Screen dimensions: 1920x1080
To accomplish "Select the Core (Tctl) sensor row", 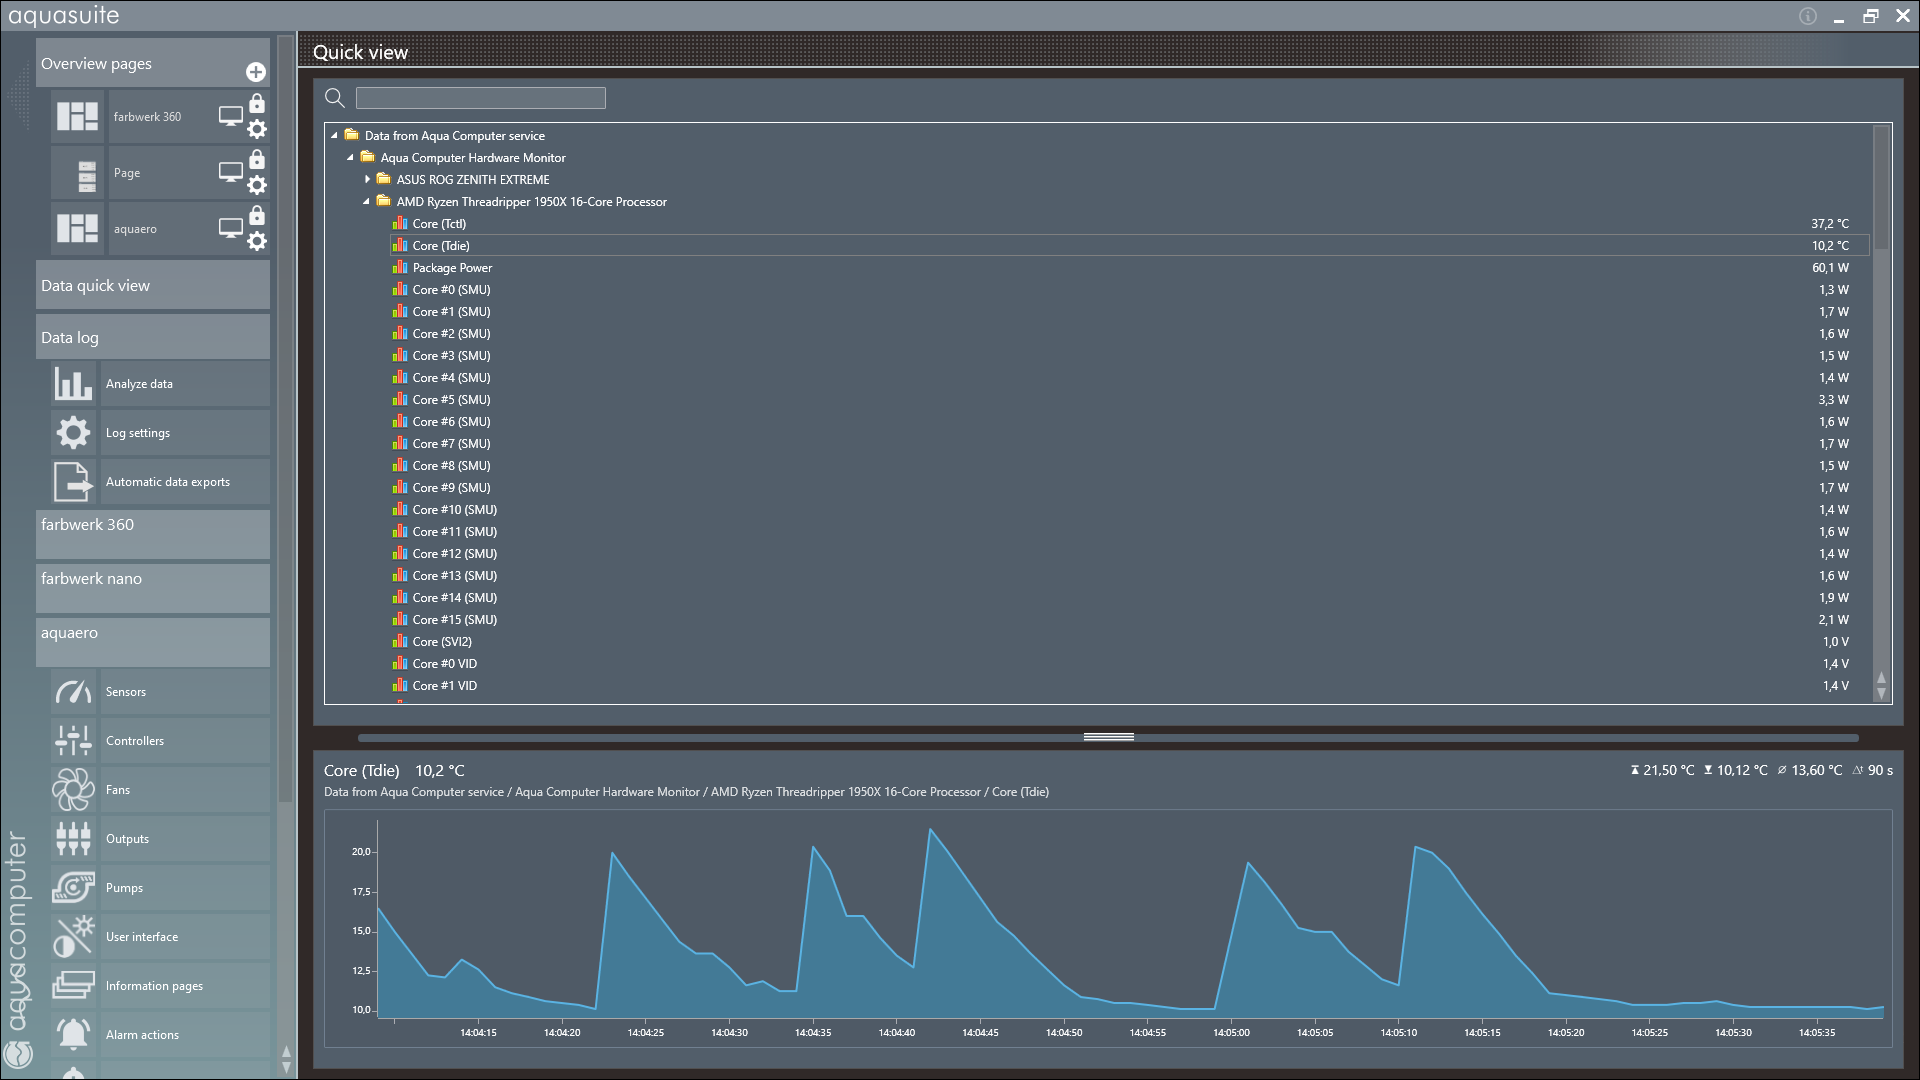I will pyautogui.click(x=1129, y=224).
